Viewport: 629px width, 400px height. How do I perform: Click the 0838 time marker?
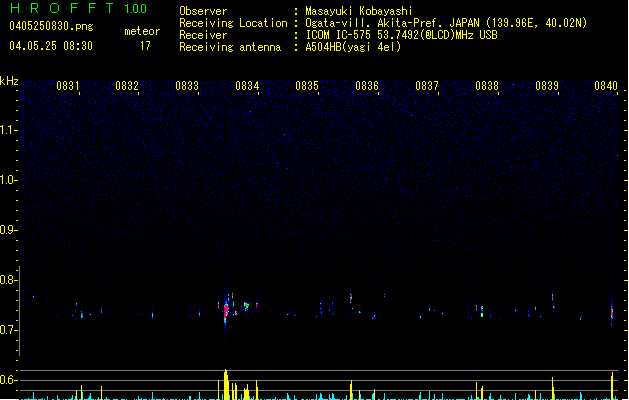point(487,86)
